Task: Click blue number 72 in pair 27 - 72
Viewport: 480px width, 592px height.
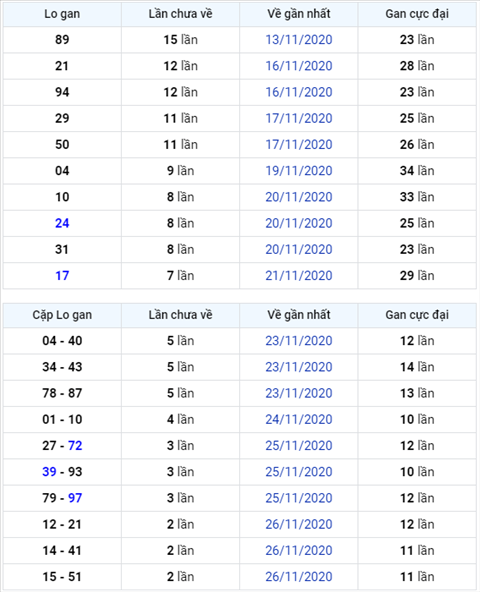Action: click(75, 446)
